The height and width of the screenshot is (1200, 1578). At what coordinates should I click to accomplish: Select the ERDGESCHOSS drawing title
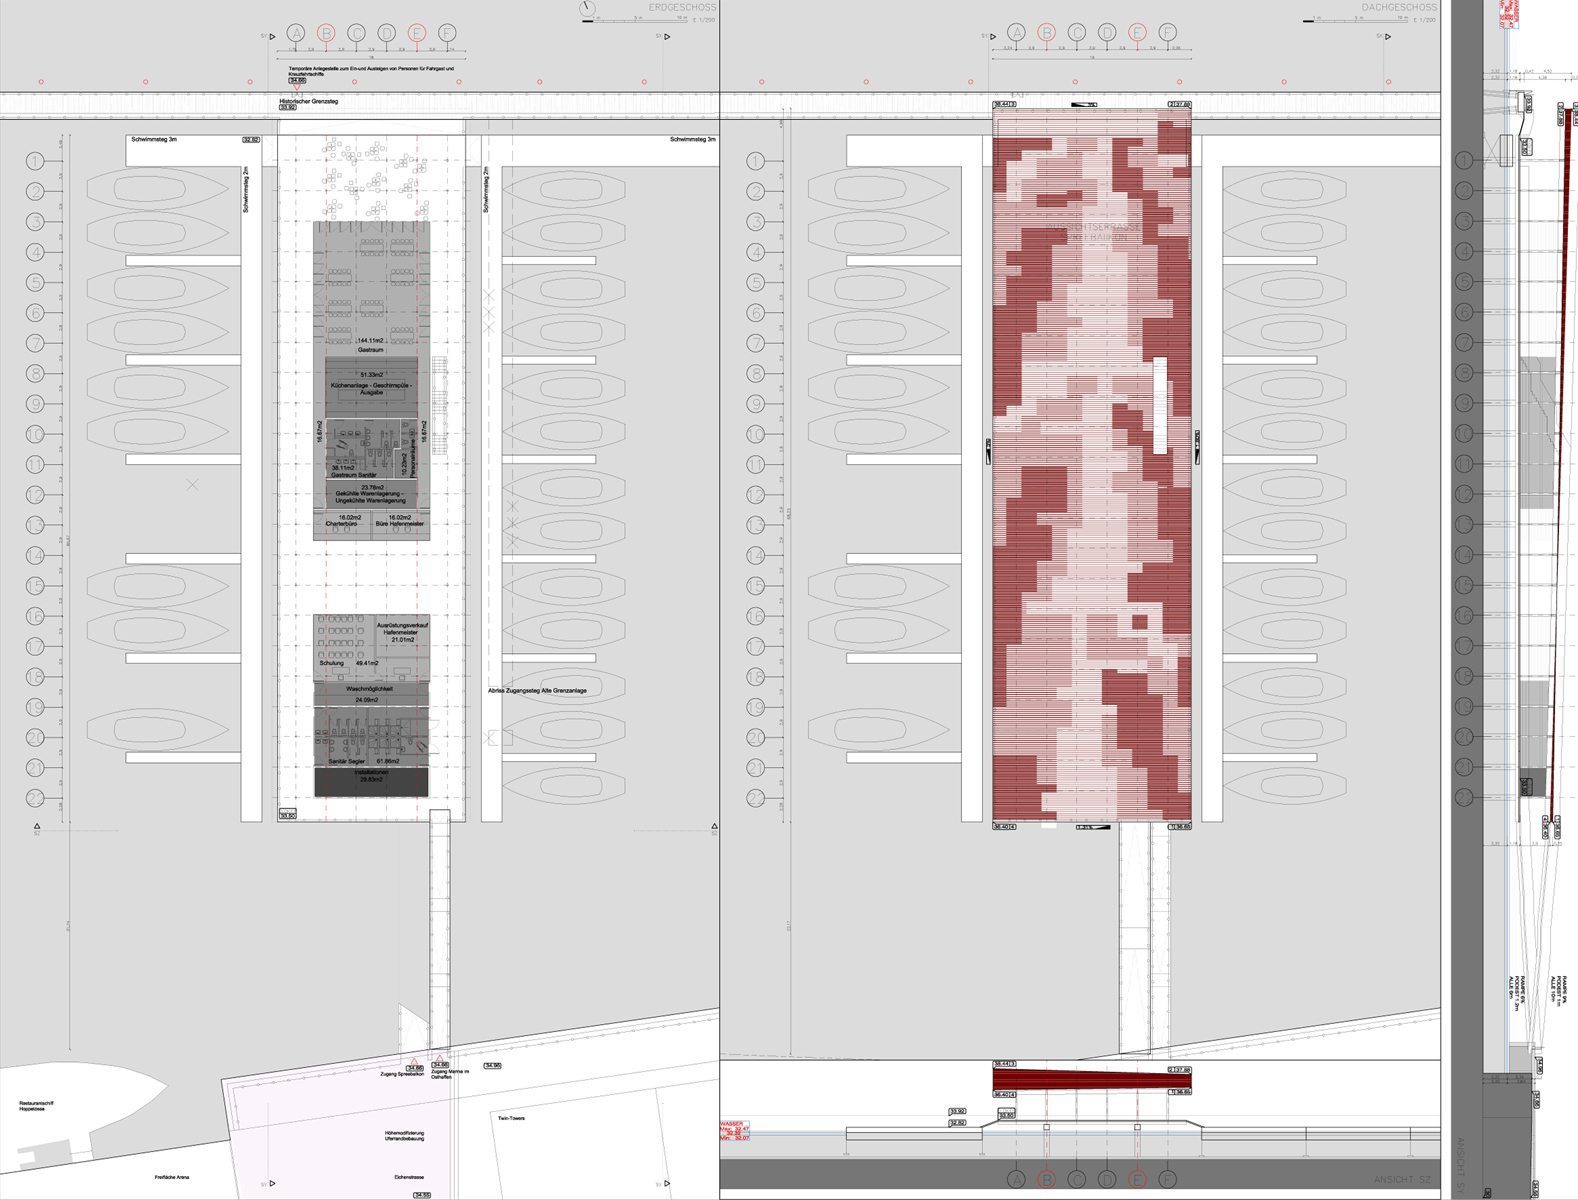[682, 8]
